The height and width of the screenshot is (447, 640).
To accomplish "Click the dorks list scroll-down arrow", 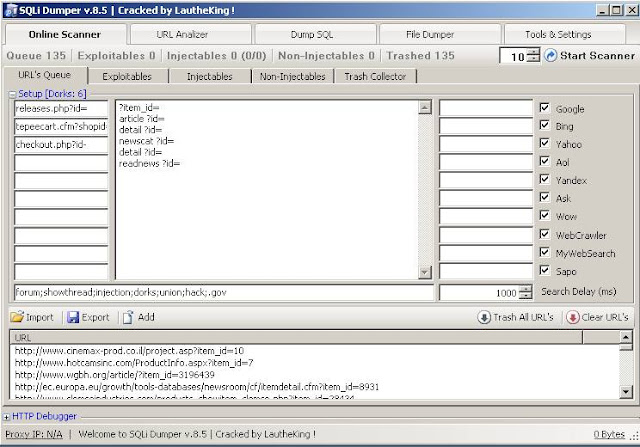I will [425, 272].
